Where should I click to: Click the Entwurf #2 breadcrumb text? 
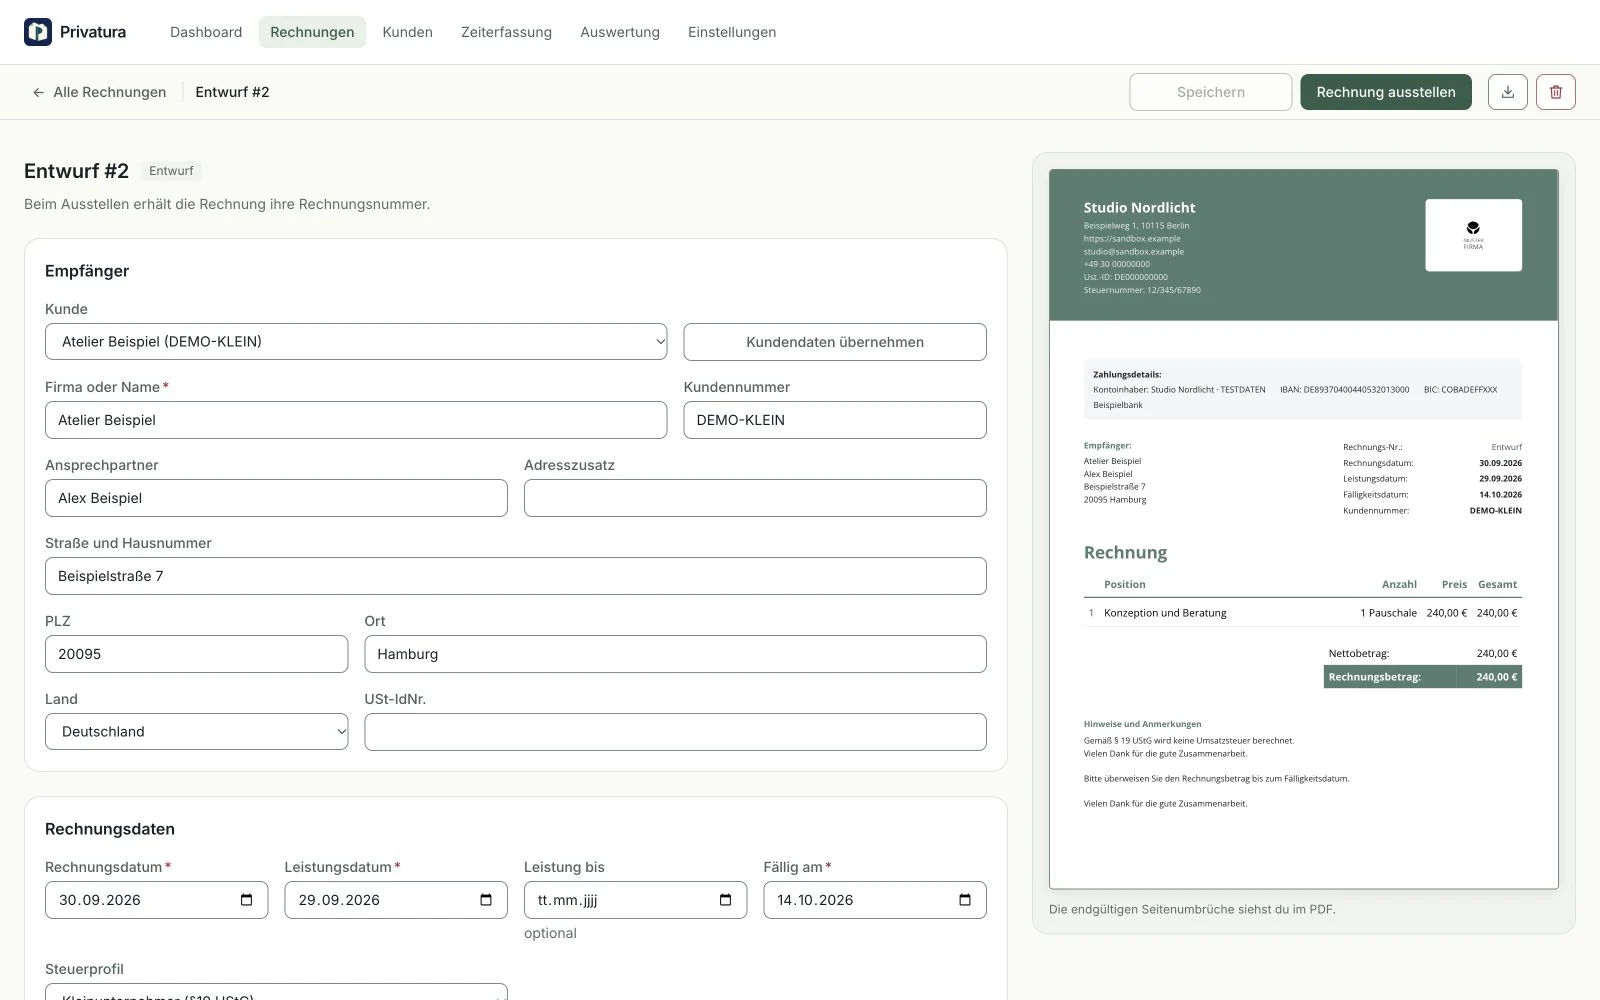tap(232, 92)
